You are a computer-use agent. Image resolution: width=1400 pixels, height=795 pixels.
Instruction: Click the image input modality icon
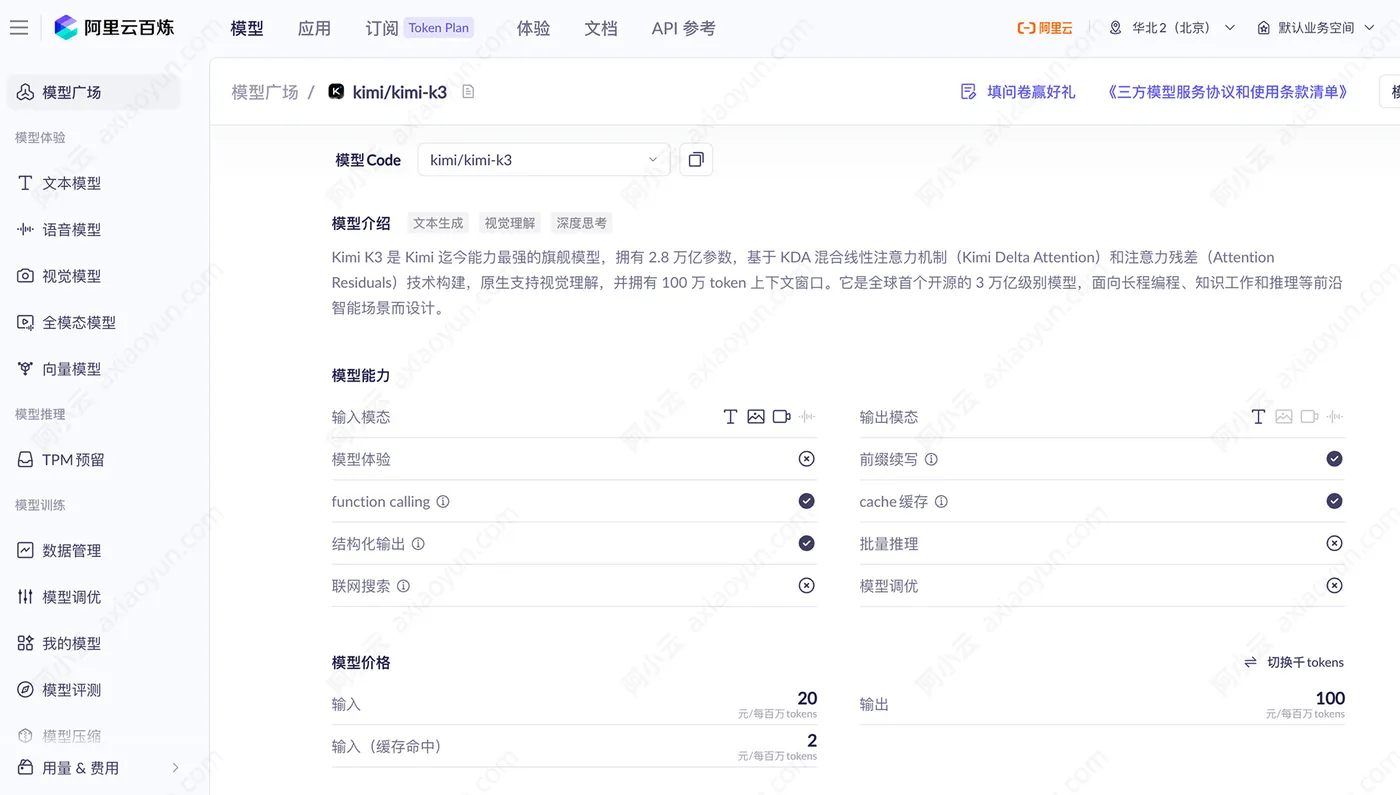click(756, 417)
